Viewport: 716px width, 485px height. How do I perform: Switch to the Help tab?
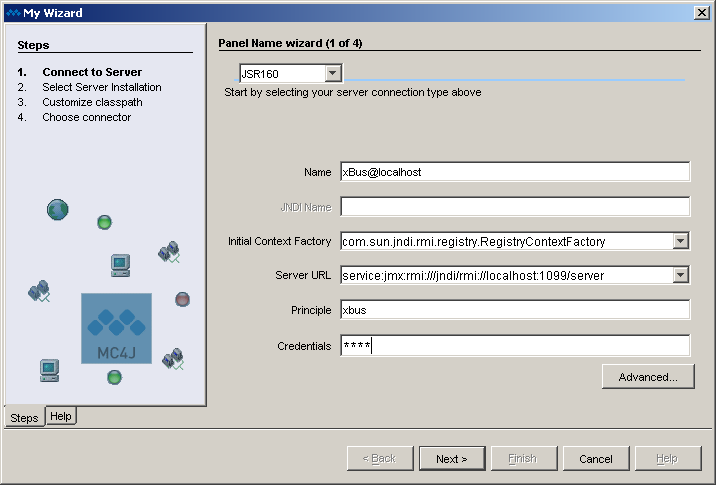(61, 416)
